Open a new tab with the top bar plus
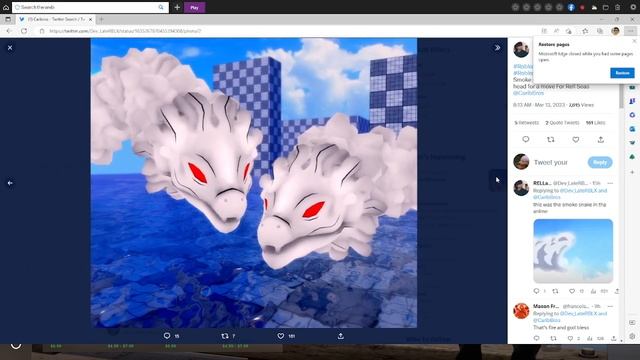 (x=177, y=7)
